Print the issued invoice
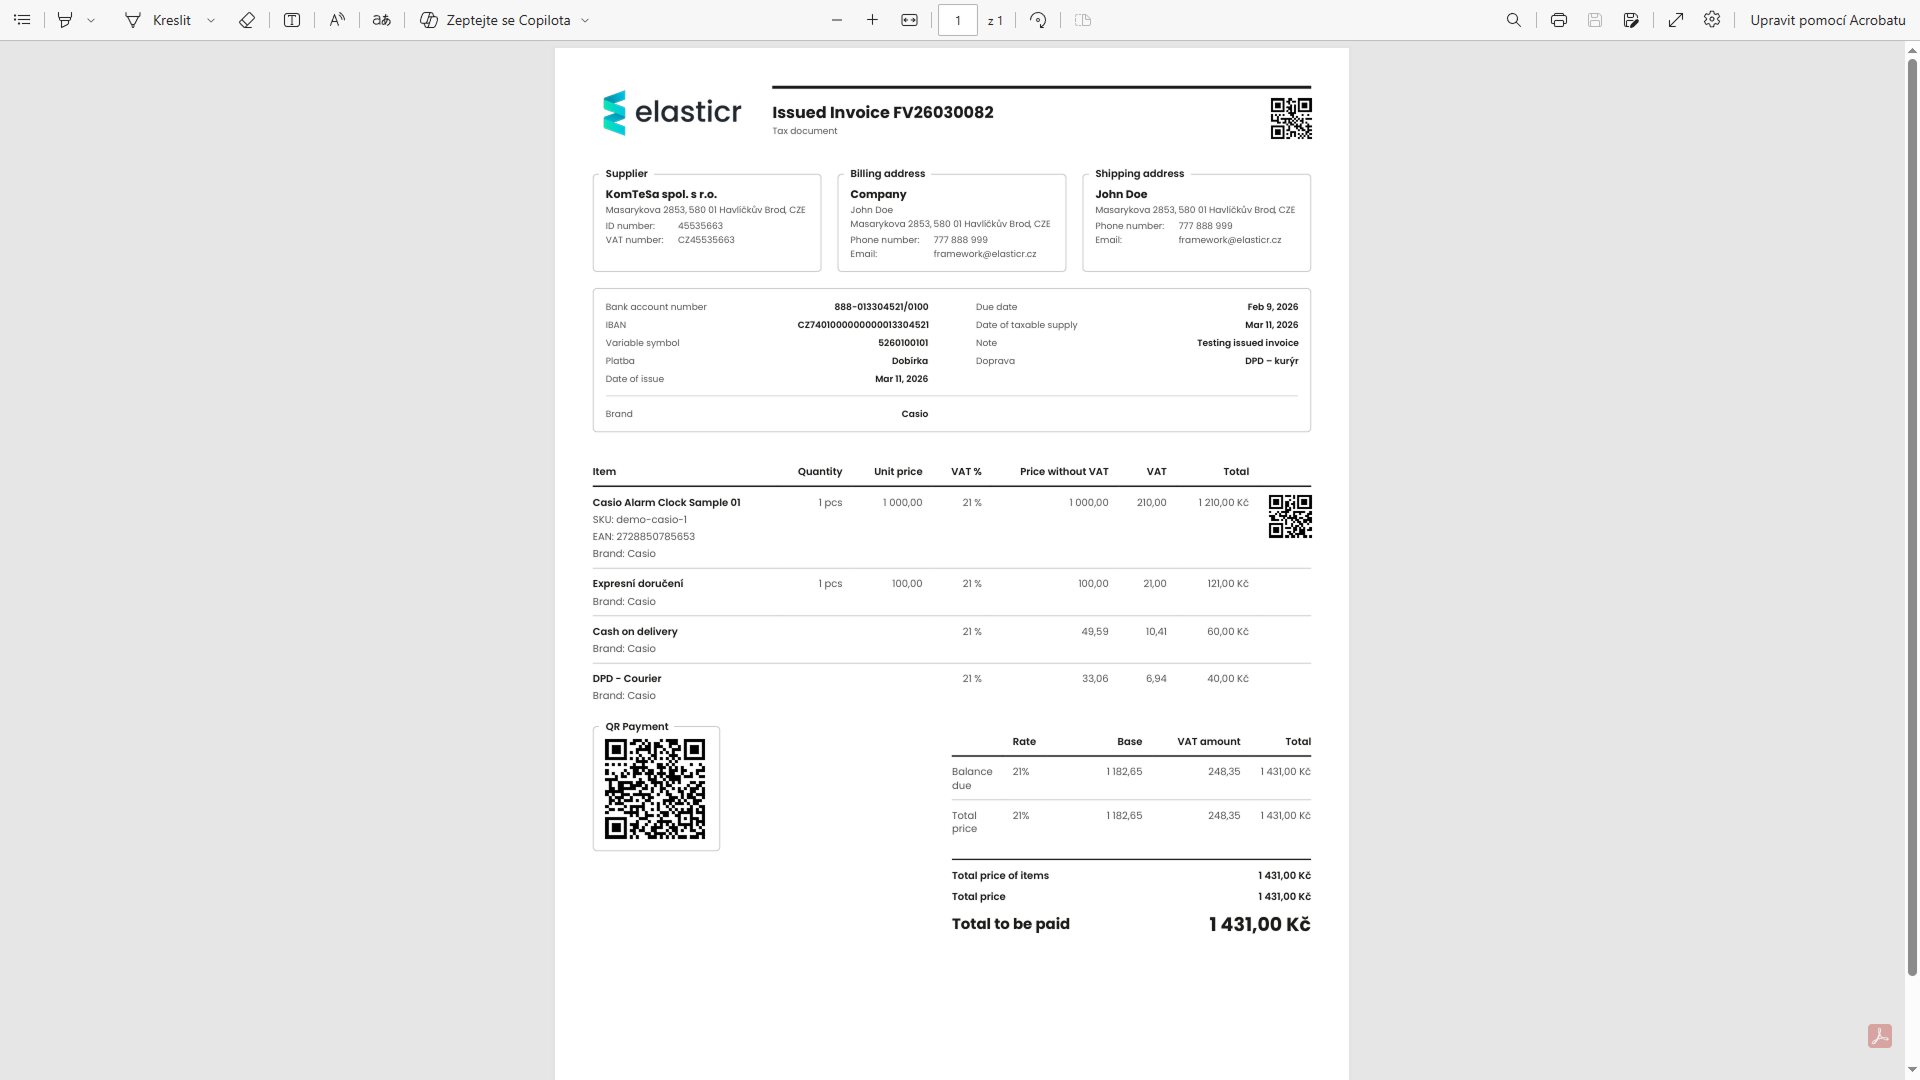Image resolution: width=1920 pixels, height=1080 pixels. coord(1558,20)
